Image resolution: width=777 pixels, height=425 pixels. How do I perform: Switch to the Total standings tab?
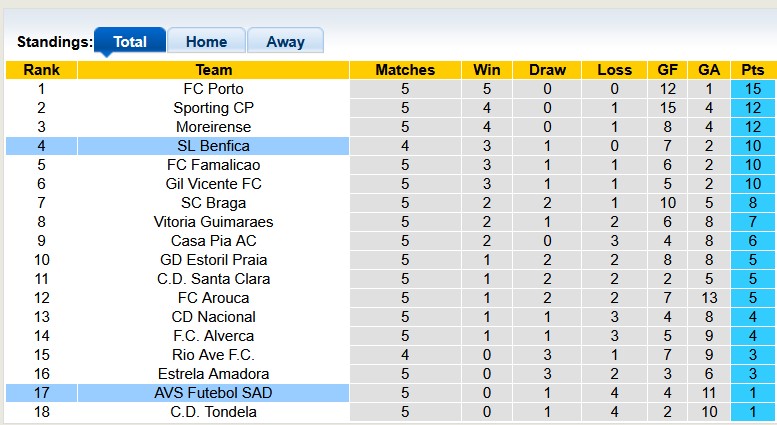click(130, 41)
